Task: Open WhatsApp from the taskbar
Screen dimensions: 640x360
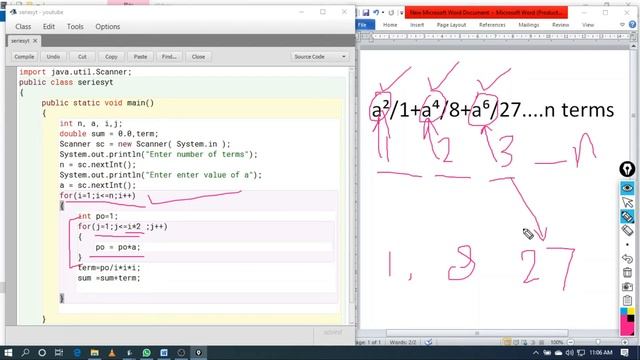Action: 146,353
